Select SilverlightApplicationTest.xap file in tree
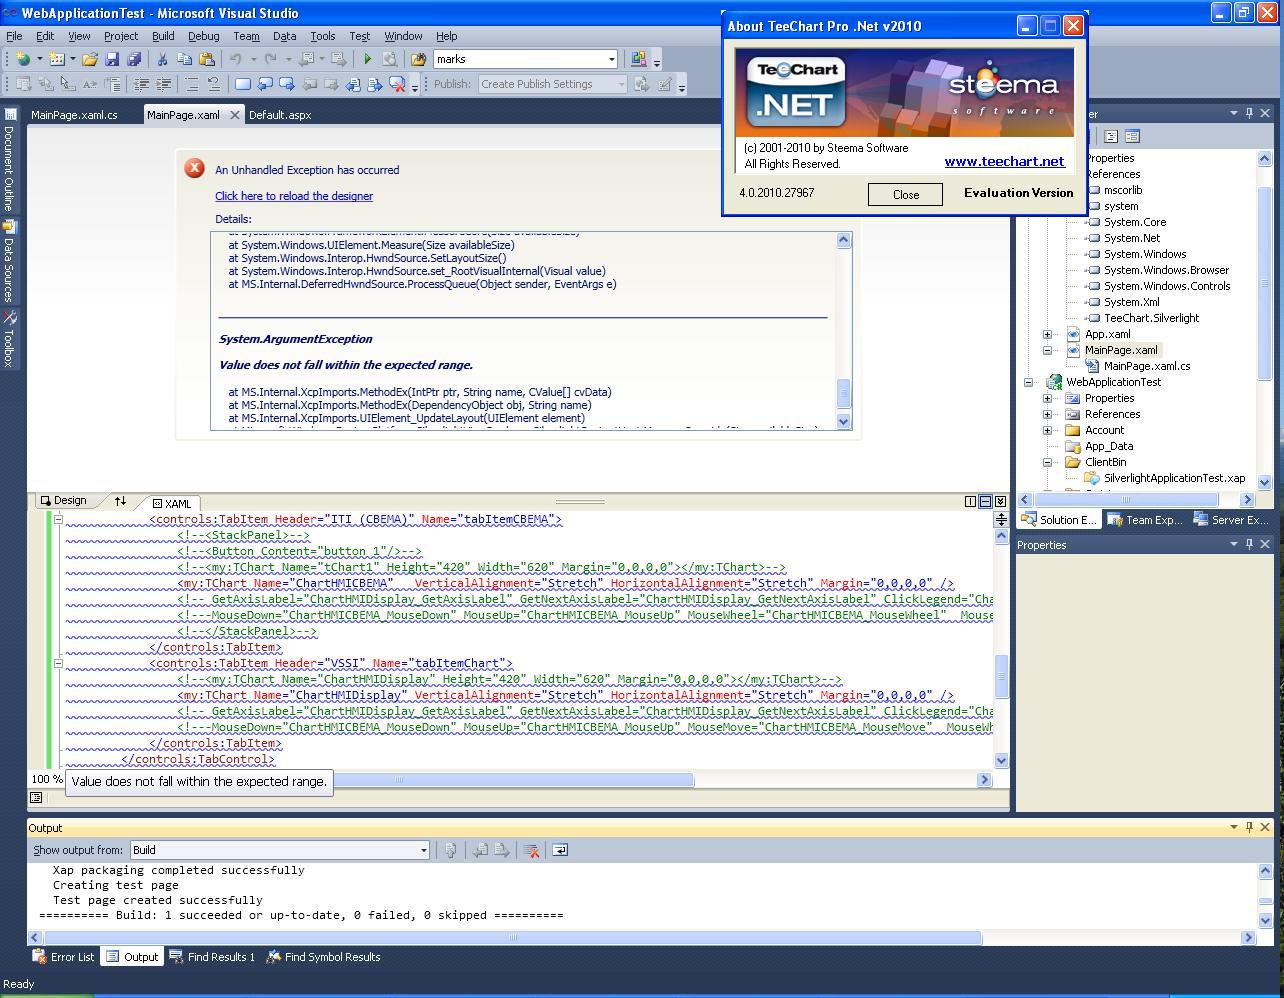The image size is (1284, 998). tap(1174, 478)
